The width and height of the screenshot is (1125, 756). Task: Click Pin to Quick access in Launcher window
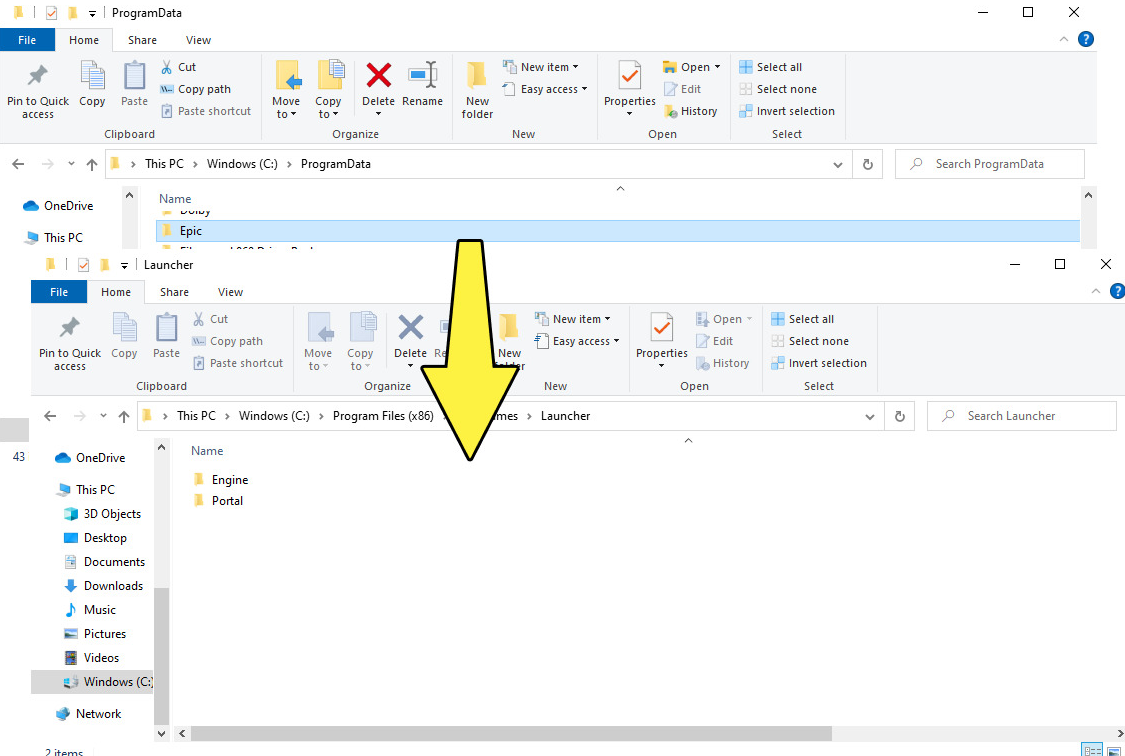70,343
